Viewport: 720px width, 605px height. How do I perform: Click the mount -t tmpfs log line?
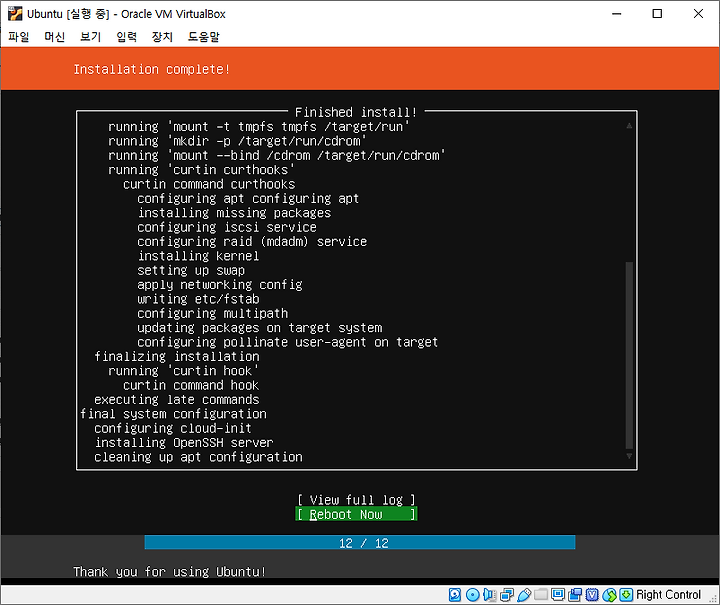pos(259,127)
